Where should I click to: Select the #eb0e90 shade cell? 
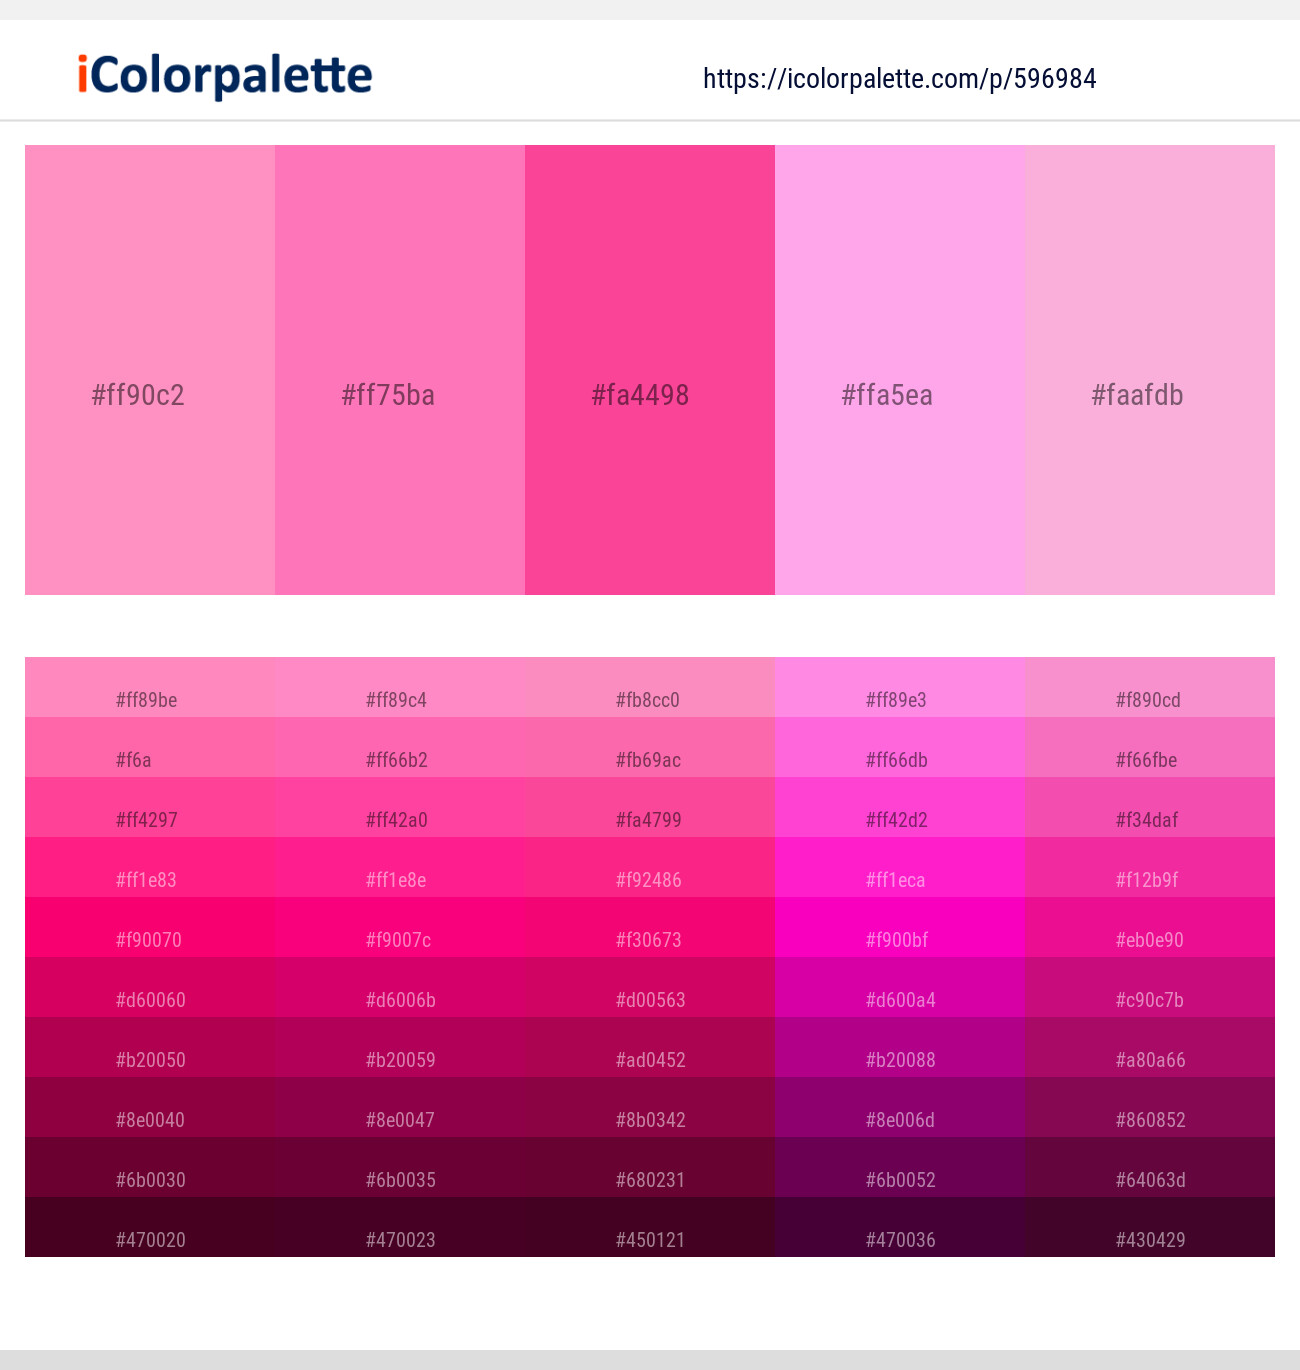tap(1150, 927)
